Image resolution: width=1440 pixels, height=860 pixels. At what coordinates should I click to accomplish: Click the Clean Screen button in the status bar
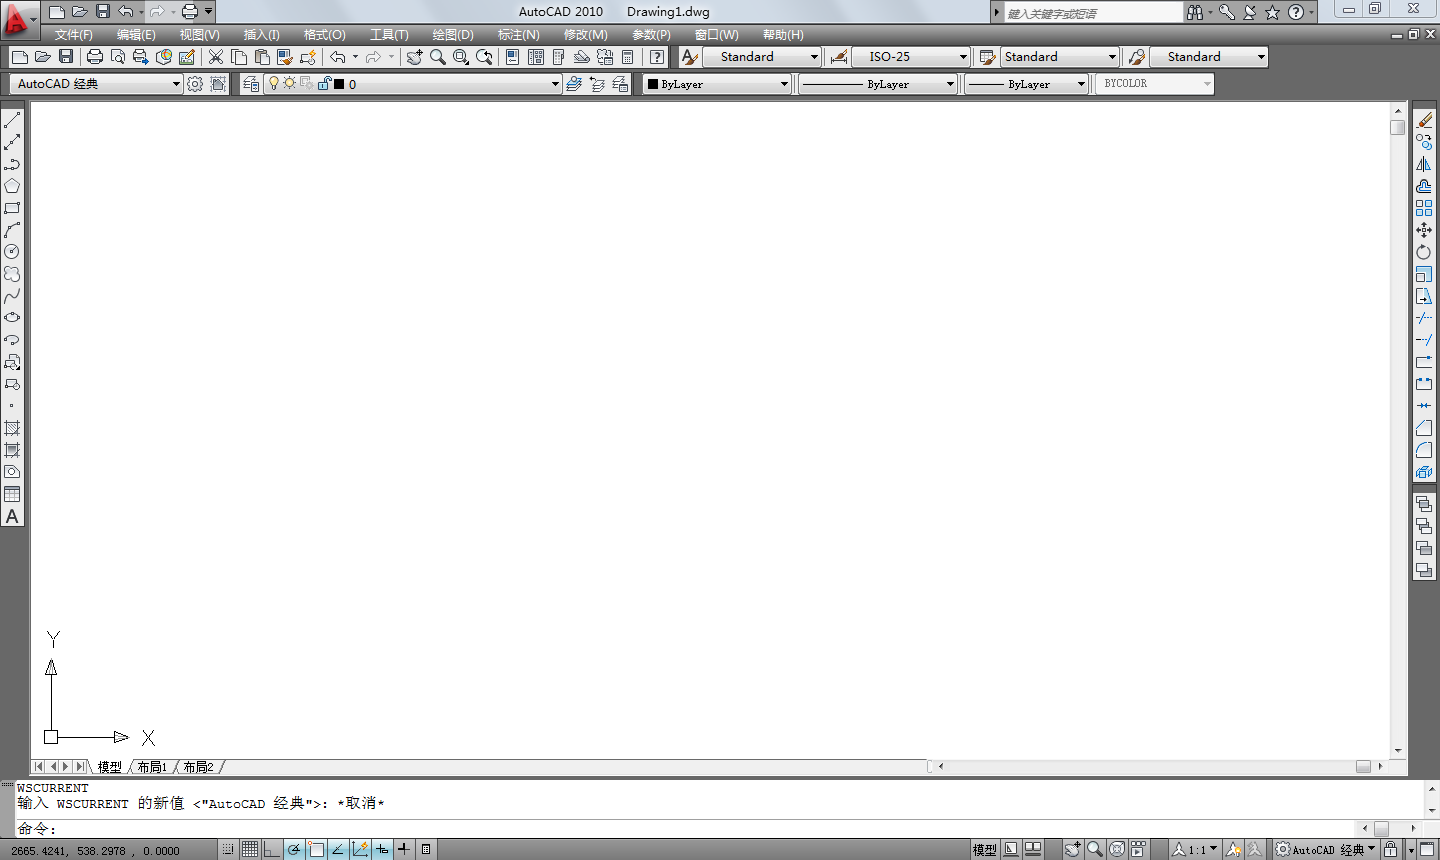pyautogui.click(x=1428, y=849)
